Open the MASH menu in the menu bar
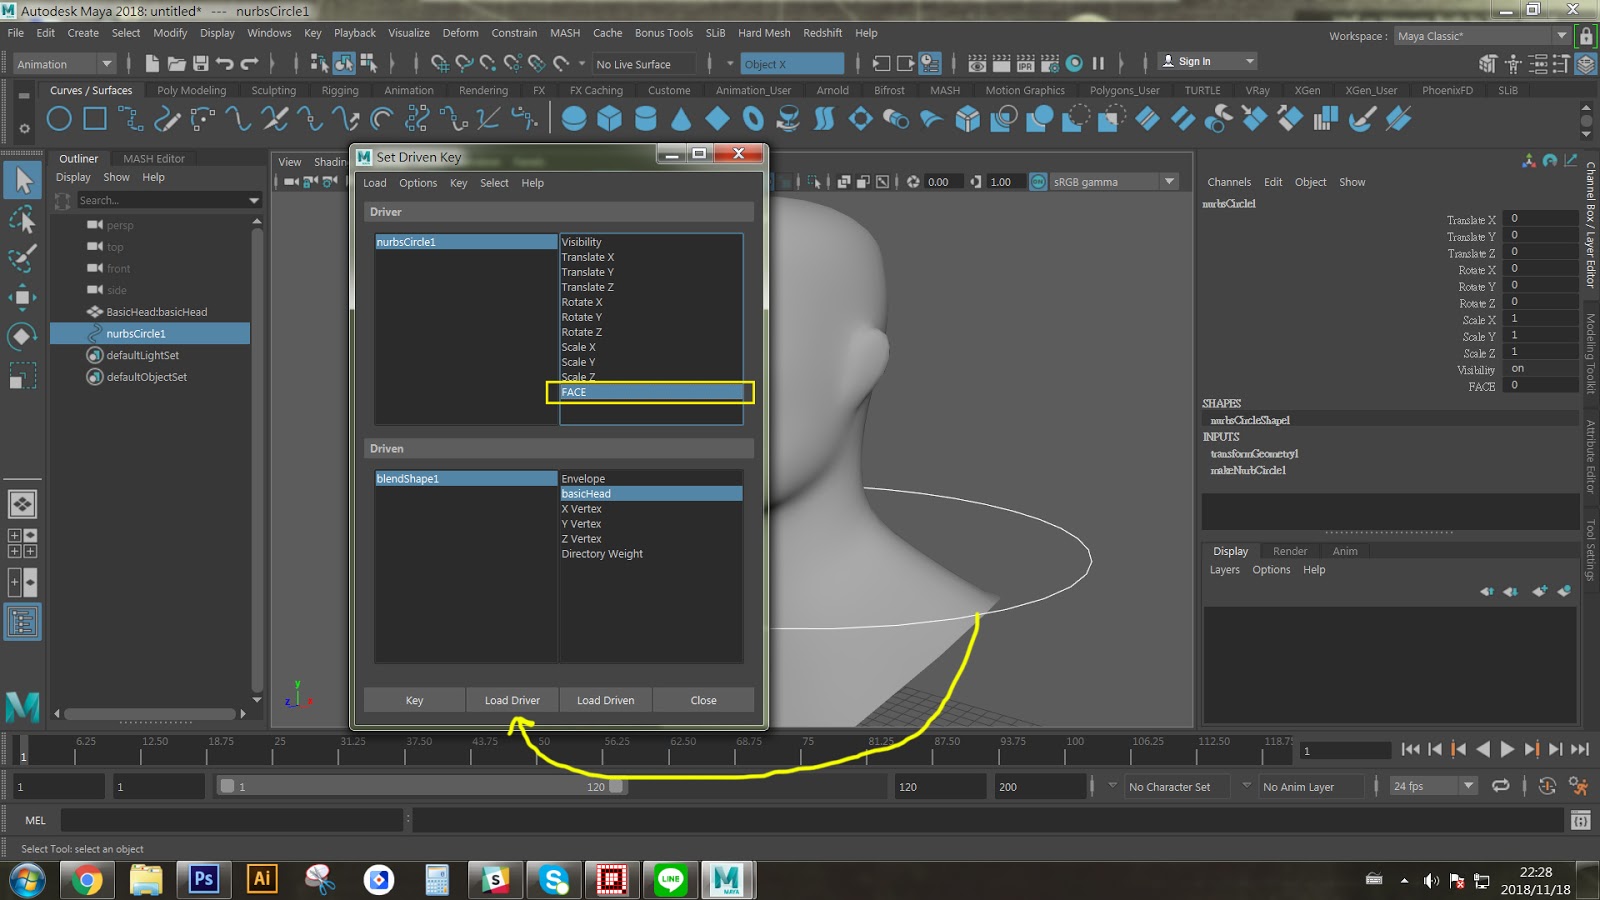The height and width of the screenshot is (900, 1600). [564, 32]
